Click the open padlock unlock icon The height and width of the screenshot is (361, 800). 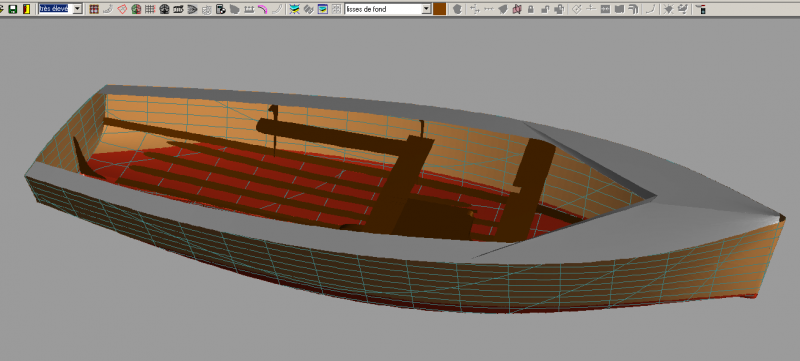[545, 9]
